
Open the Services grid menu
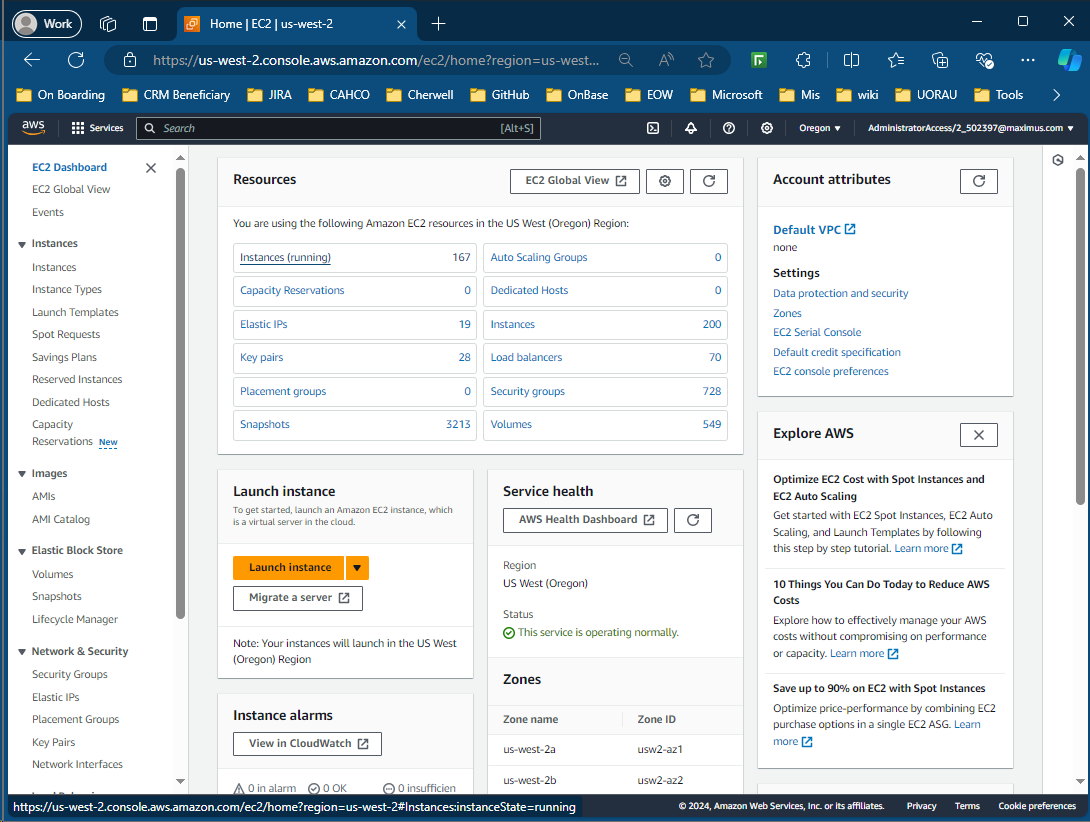[97, 128]
